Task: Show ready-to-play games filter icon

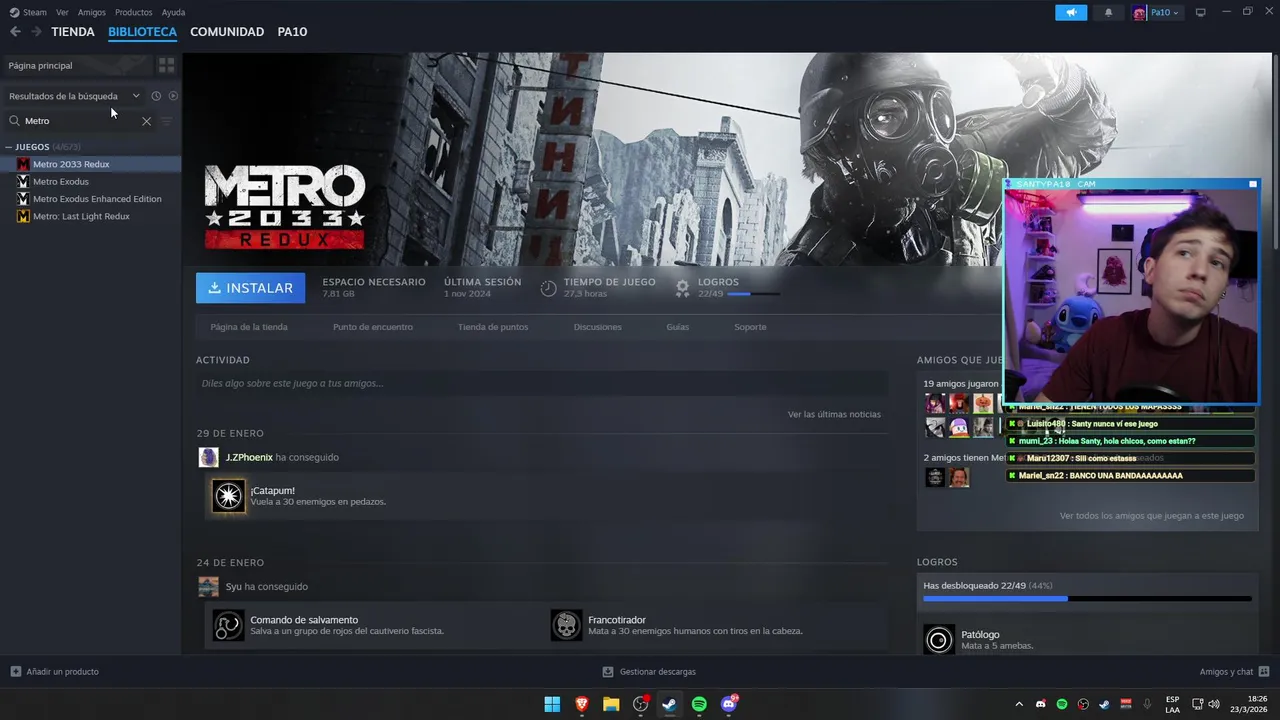Action: [173, 96]
